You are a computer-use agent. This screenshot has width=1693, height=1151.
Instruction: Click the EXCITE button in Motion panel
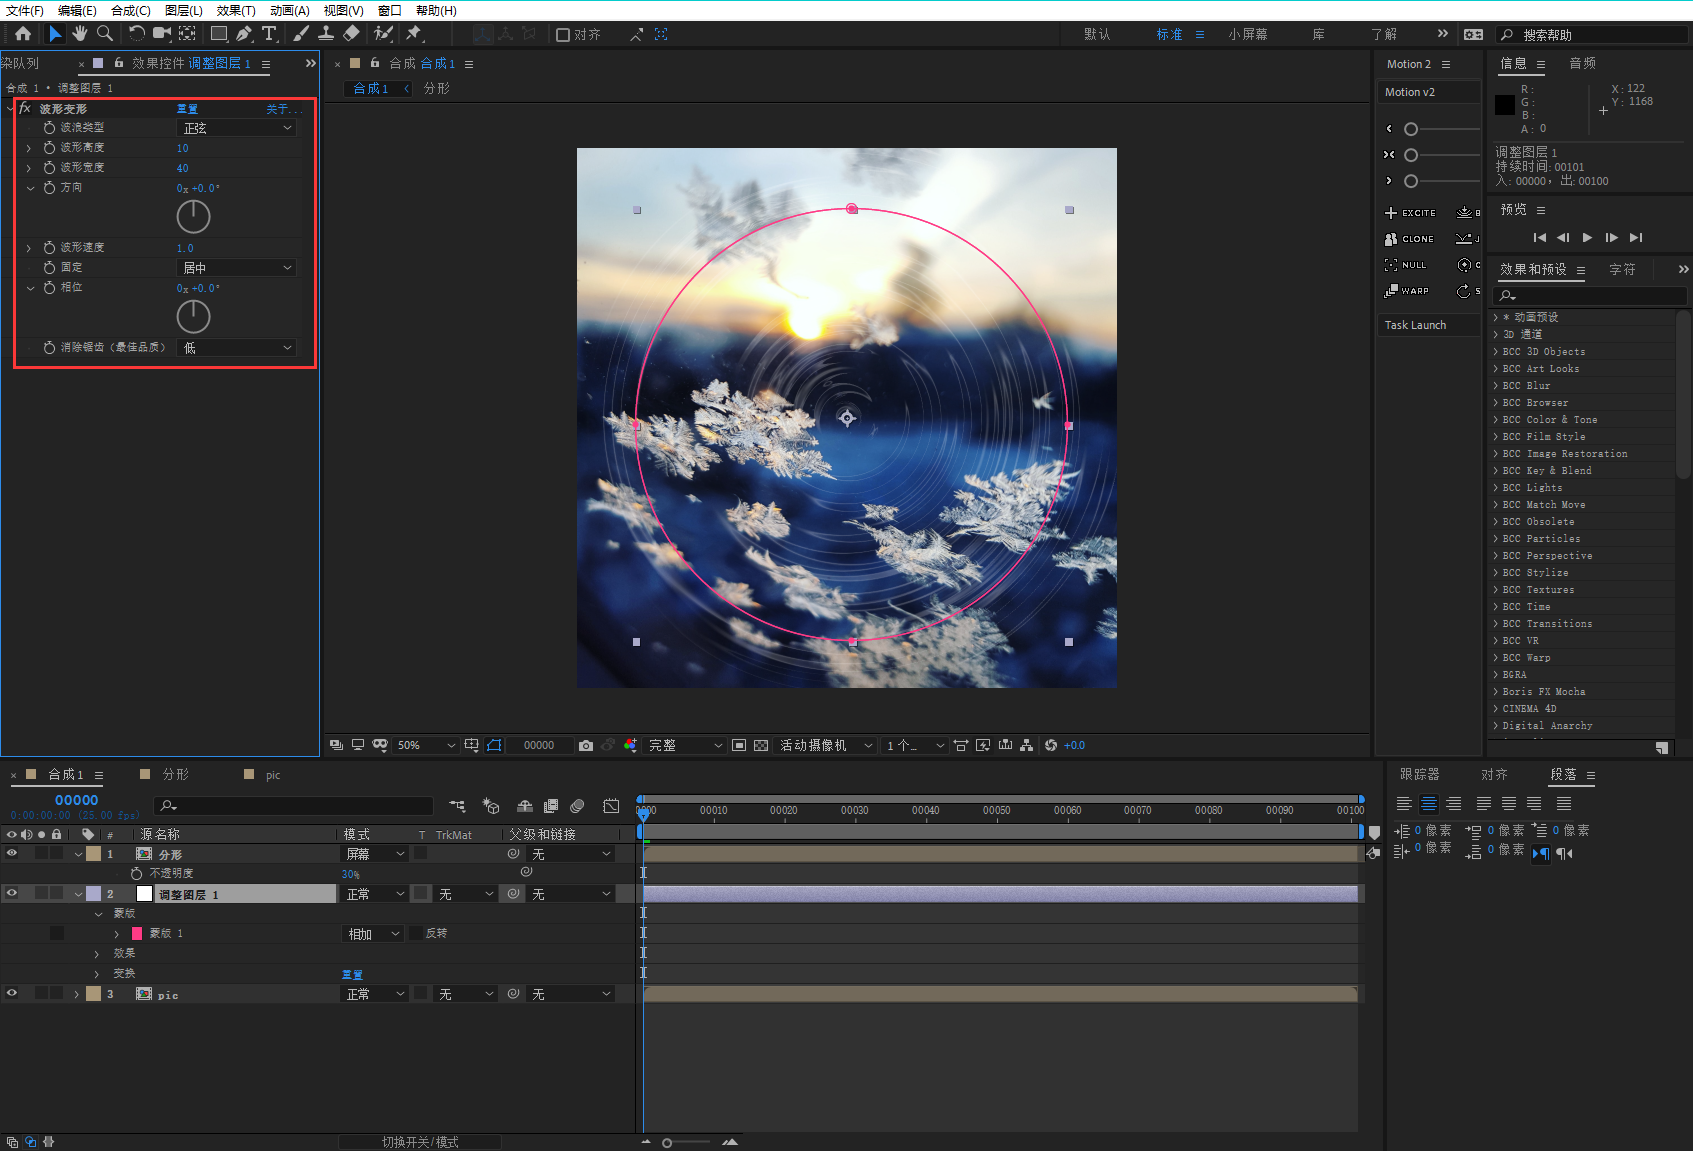(1410, 213)
